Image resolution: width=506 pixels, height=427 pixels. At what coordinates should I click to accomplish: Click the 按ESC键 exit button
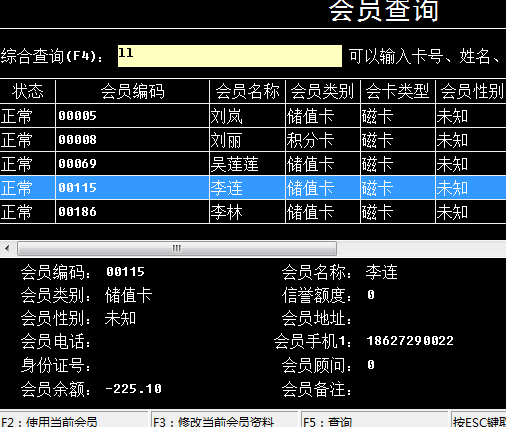click(479, 420)
